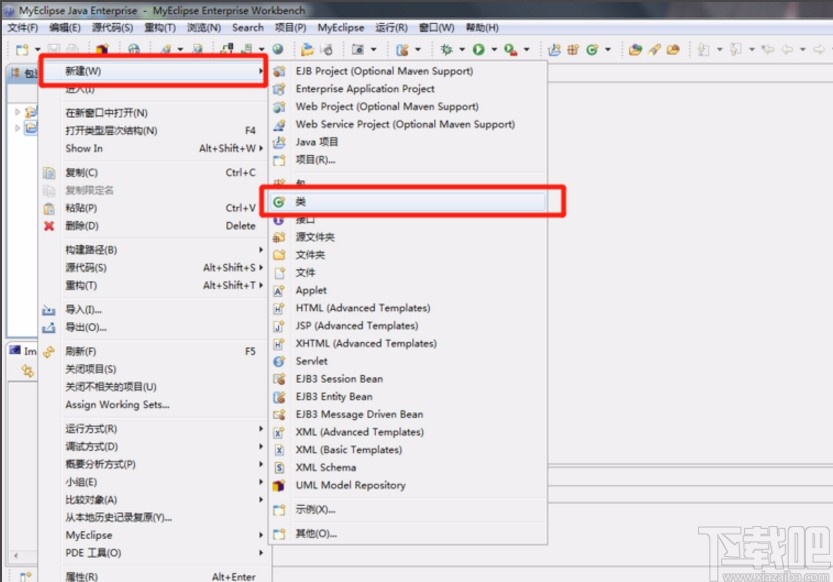Screen dimensions: 833x582
Task: Open 编辑(E) menu
Action: 65,28
